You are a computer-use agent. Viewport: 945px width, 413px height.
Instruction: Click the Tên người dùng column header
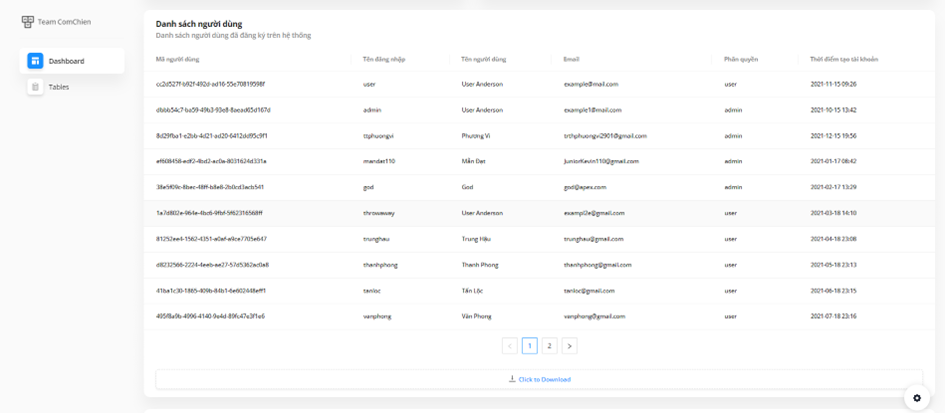(x=483, y=59)
